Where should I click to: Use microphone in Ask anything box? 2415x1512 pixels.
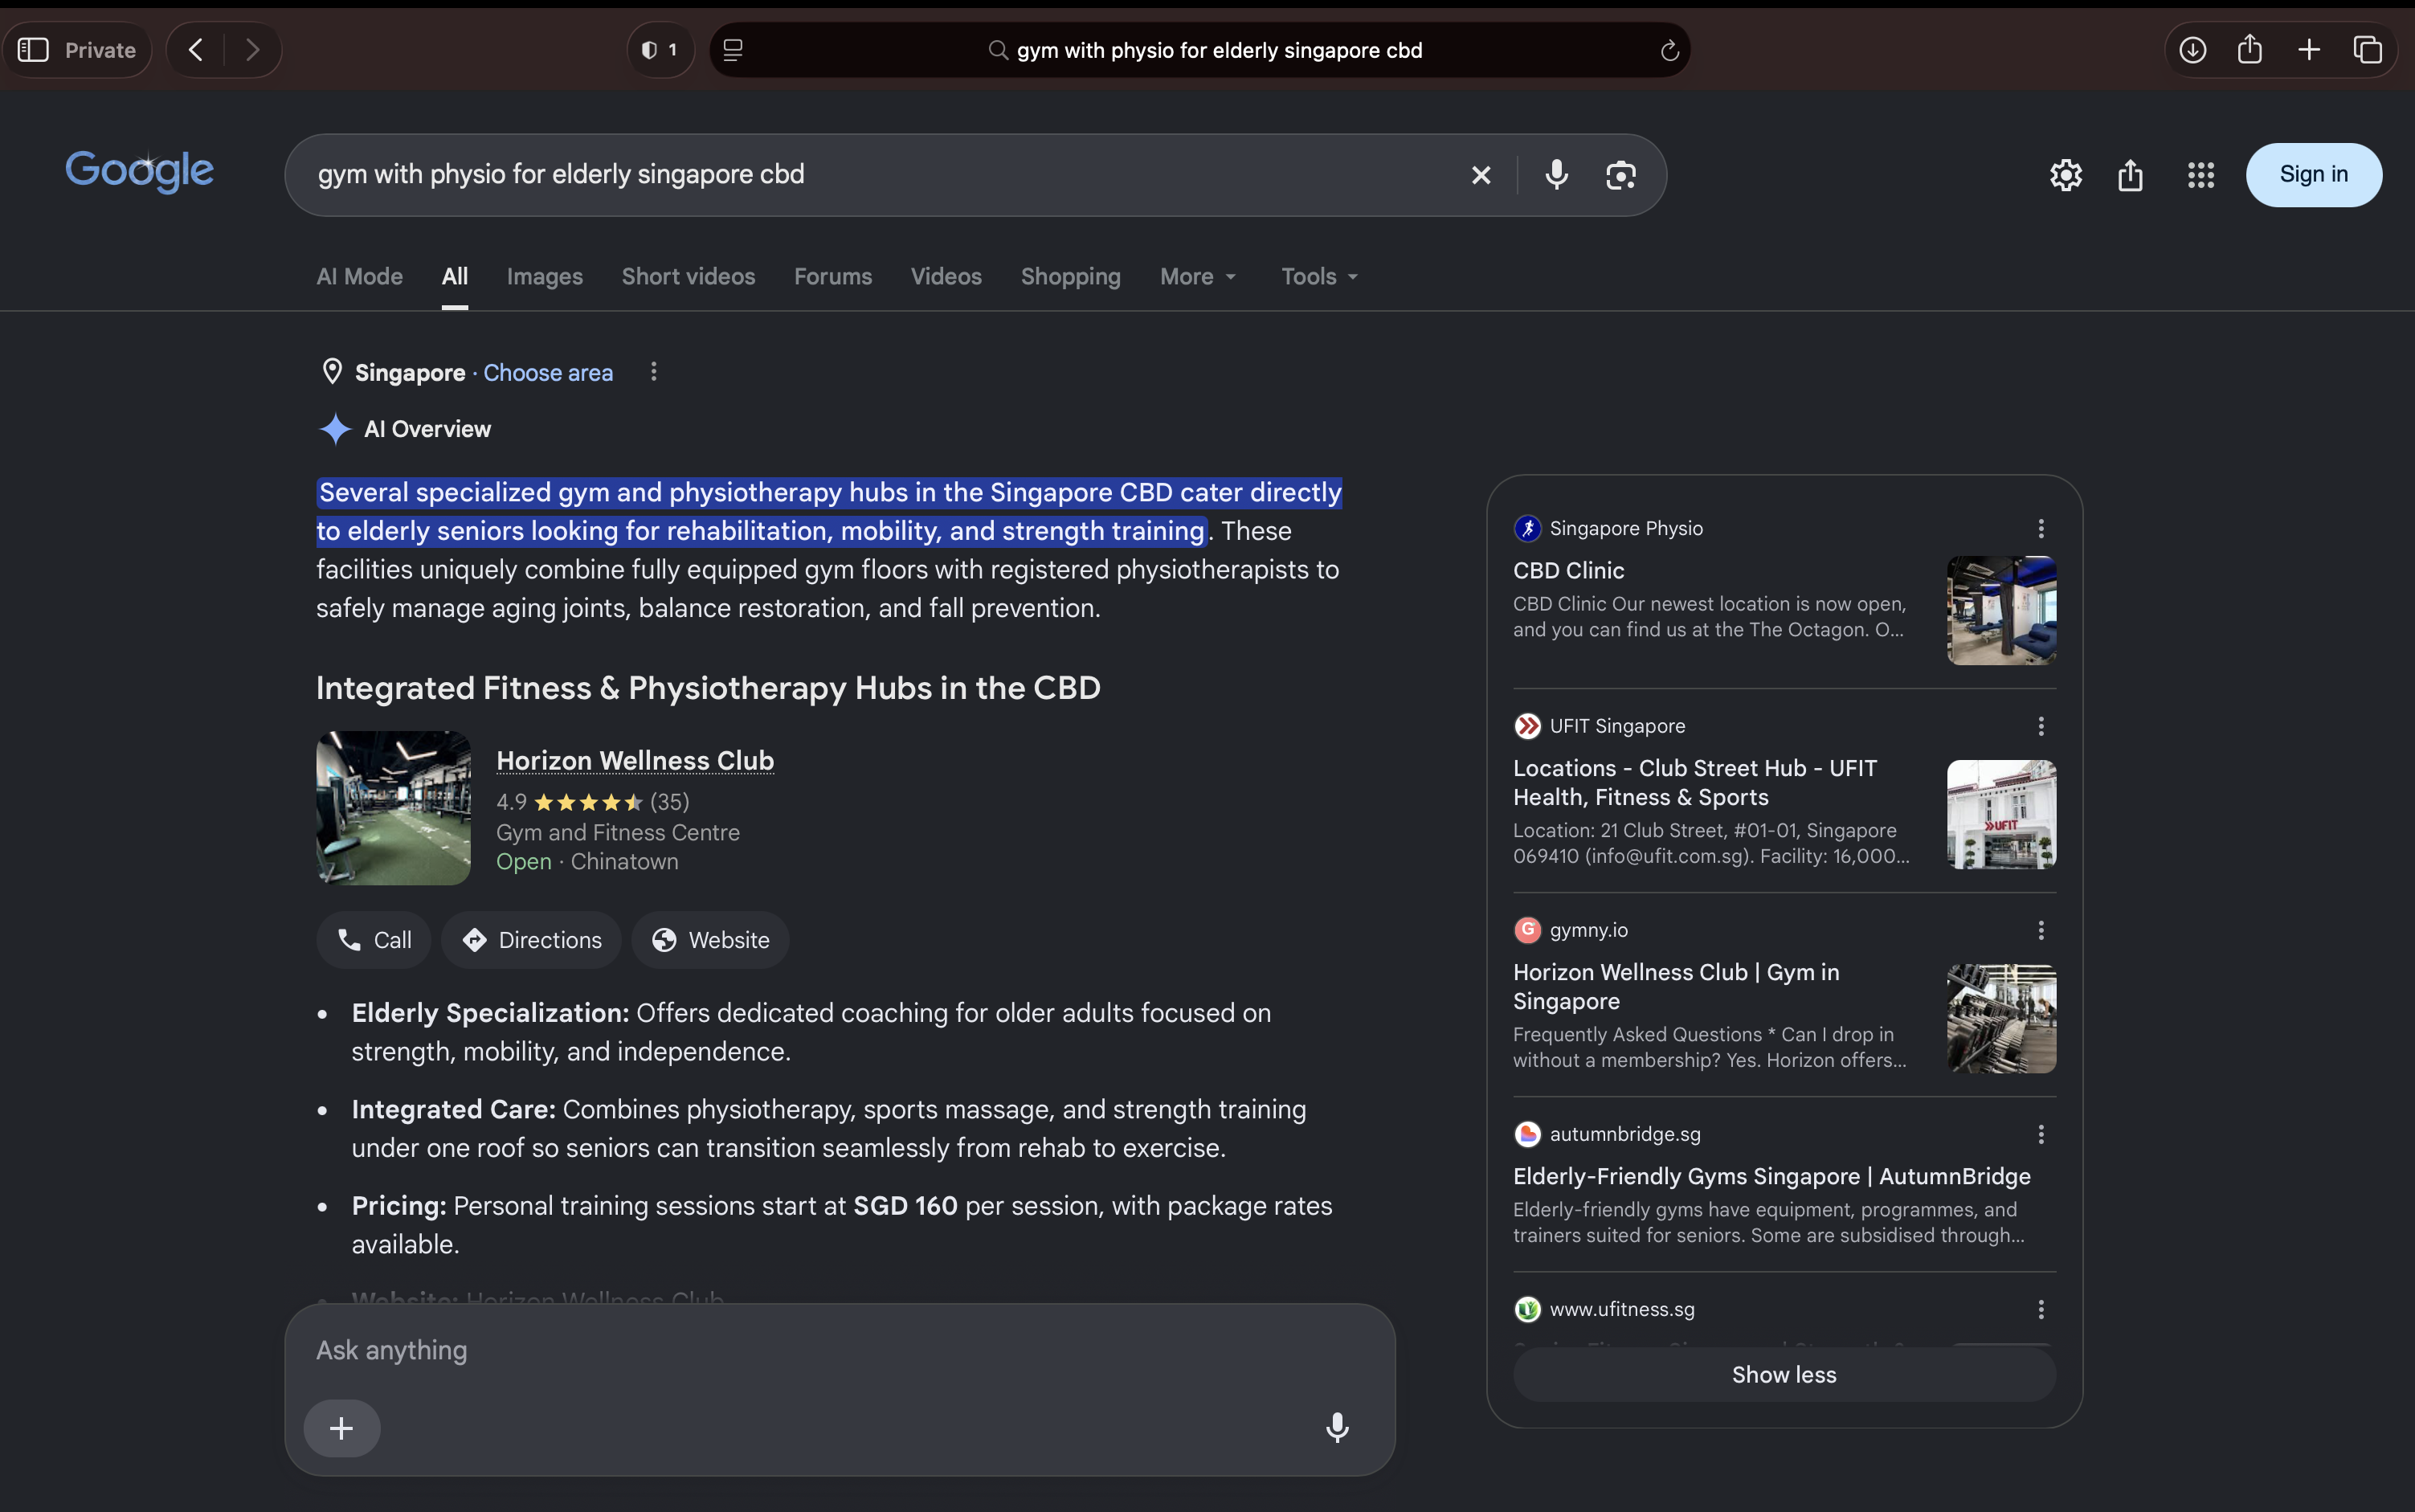click(x=1337, y=1428)
